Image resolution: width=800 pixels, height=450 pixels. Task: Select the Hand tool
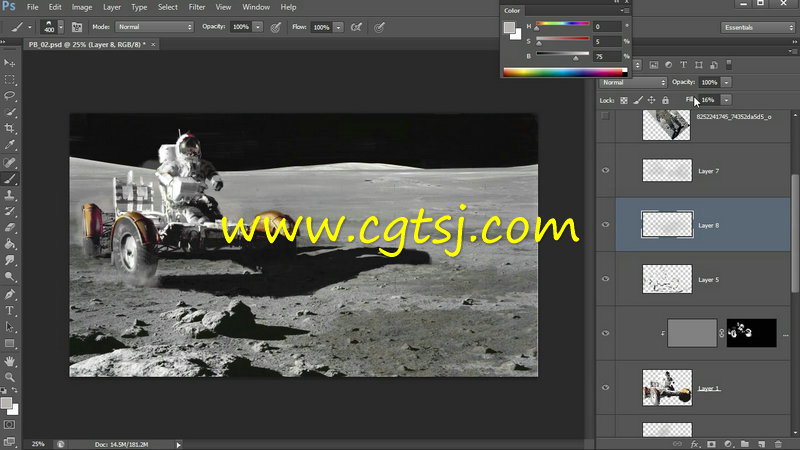coord(10,361)
